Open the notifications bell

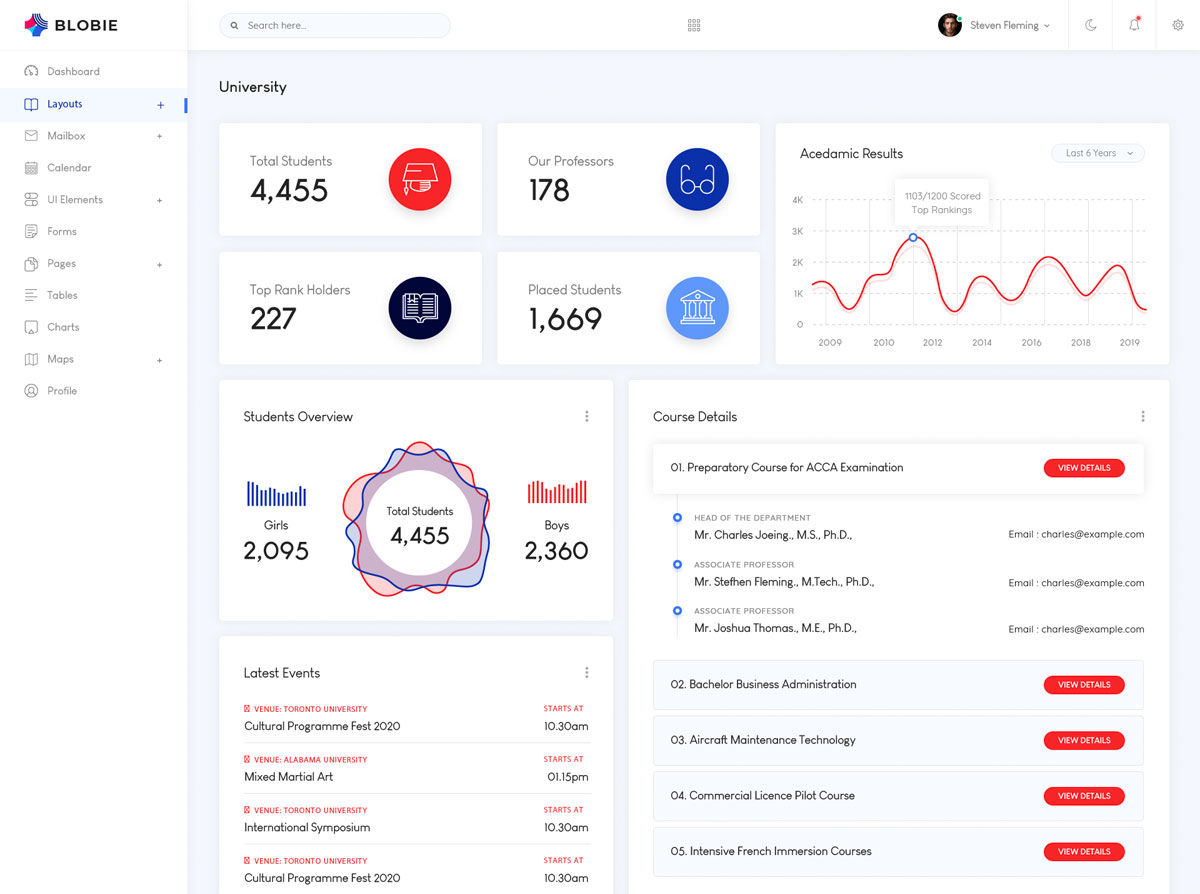[1134, 25]
